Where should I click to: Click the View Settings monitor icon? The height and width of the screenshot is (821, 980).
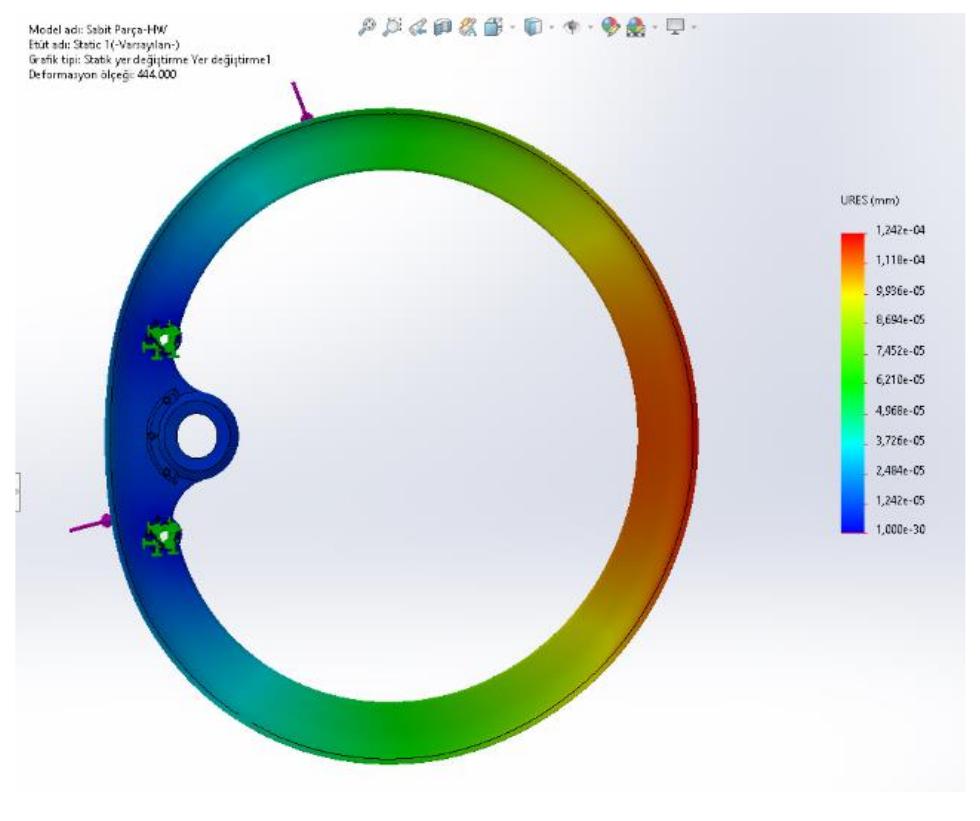click(x=676, y=27)
